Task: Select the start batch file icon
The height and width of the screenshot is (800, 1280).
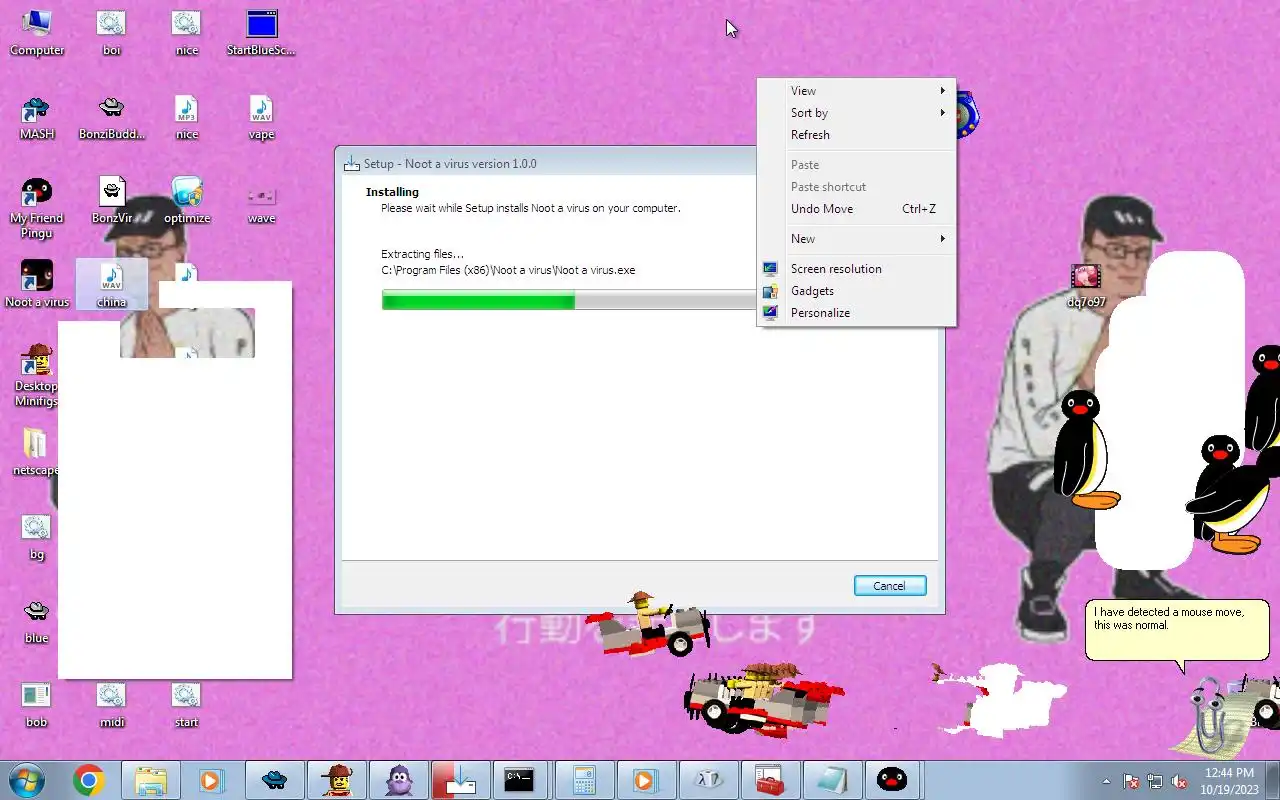Action: [x=186, y=704]
